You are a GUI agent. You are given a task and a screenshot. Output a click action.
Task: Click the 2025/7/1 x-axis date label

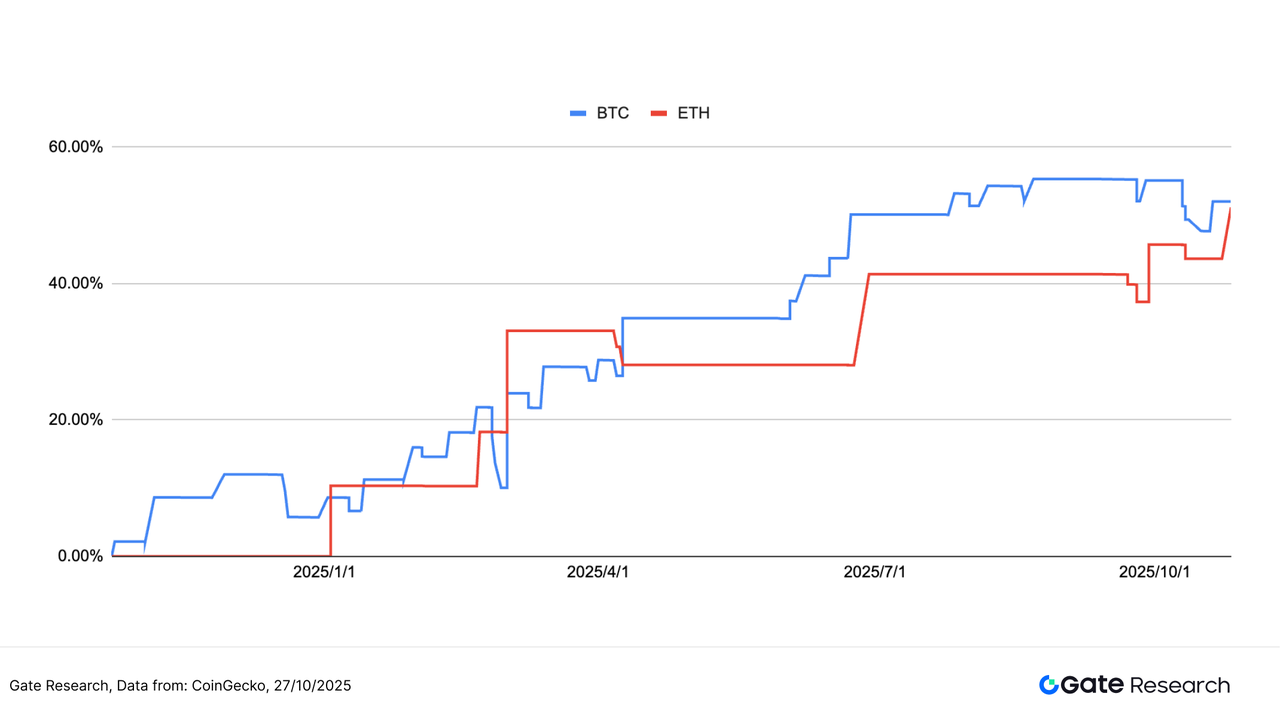[876, 572]
